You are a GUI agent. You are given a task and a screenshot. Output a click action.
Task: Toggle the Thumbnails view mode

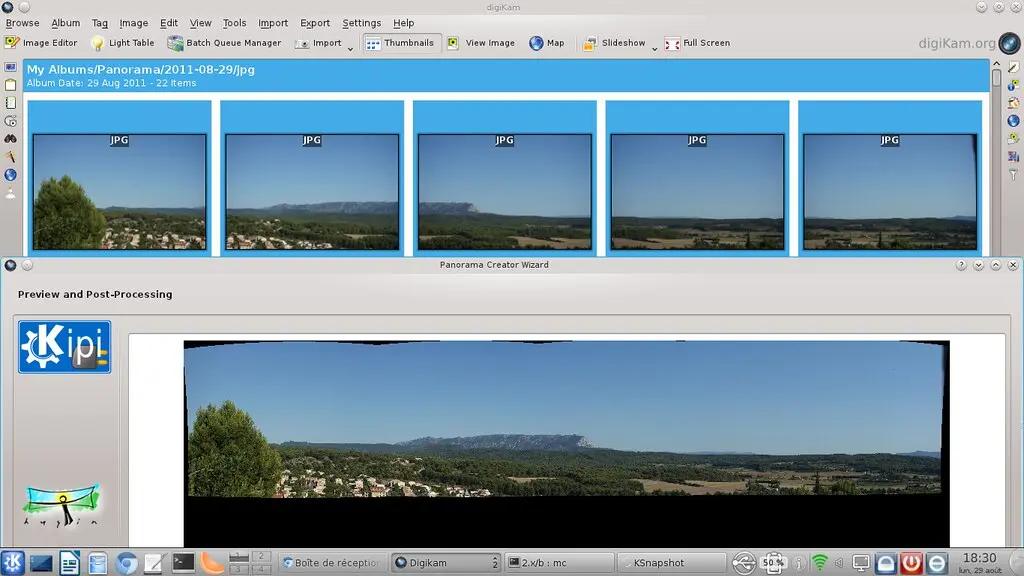[x=400, y=43]
